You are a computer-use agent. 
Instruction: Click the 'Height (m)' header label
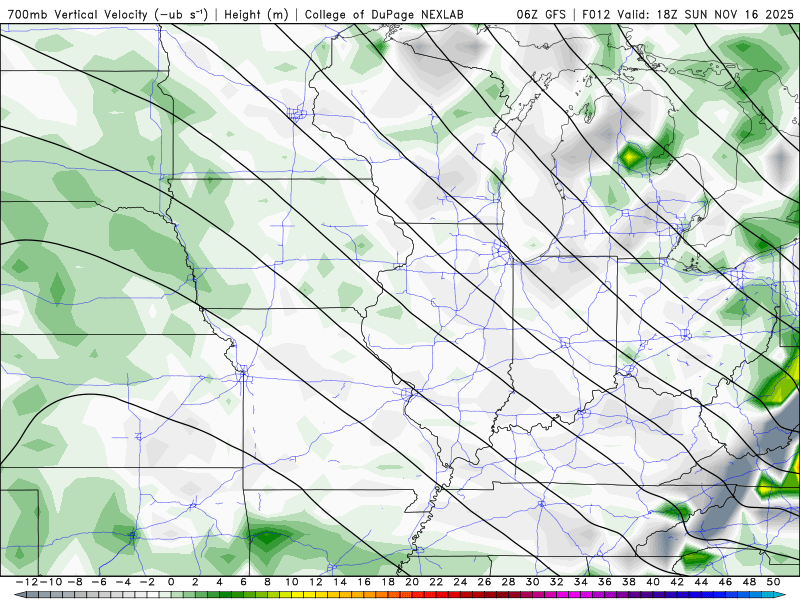pyautogui.click(x=256, y=15)
